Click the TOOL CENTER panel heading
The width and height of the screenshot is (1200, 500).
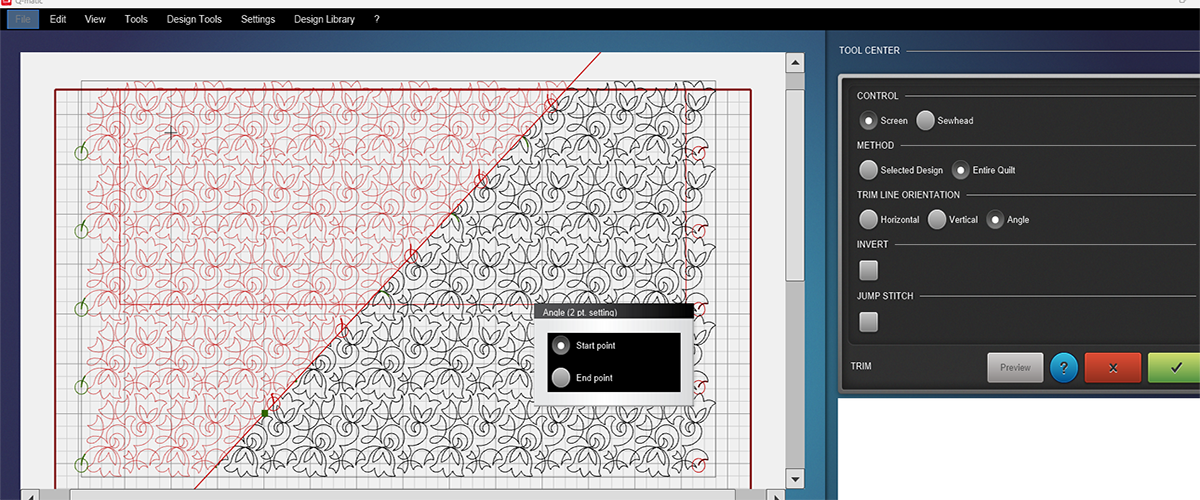[x=869, y=50]
